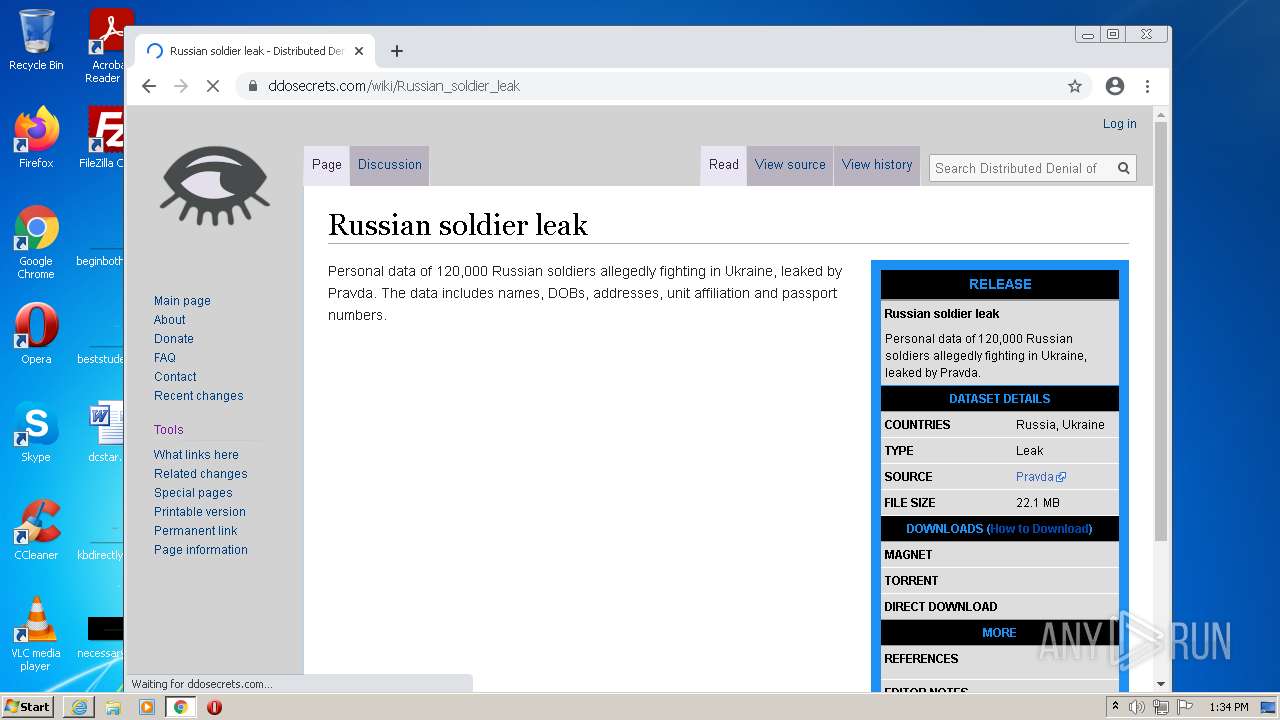
Task: Click the How to Download link
Action: (1039, 529)
